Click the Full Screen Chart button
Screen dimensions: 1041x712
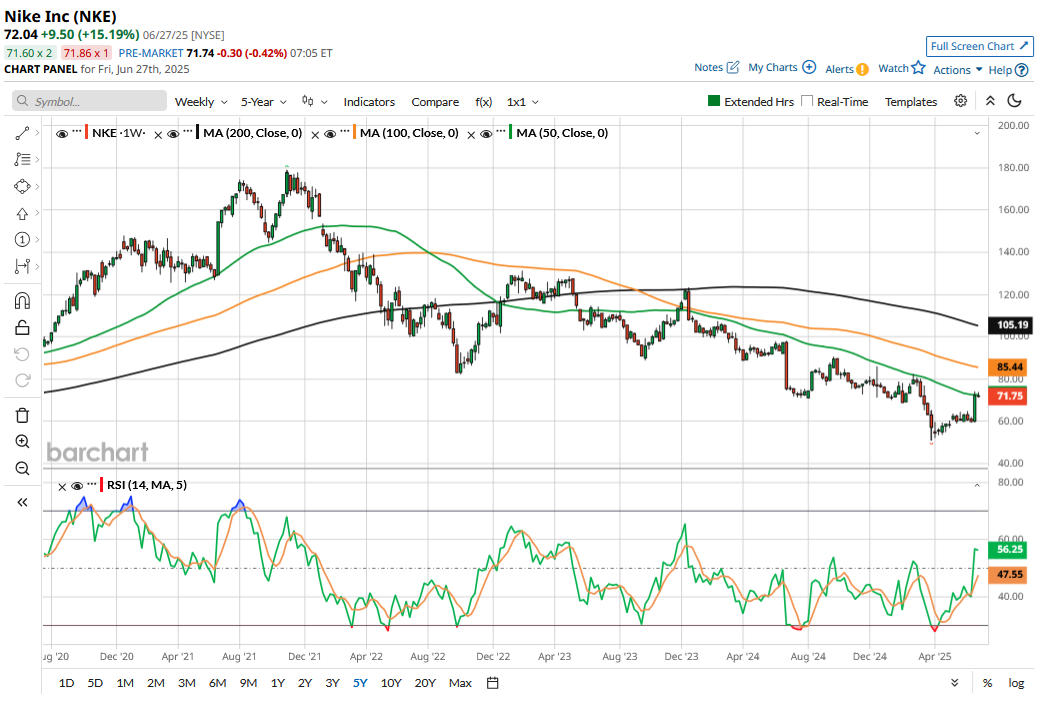point(979,46)
